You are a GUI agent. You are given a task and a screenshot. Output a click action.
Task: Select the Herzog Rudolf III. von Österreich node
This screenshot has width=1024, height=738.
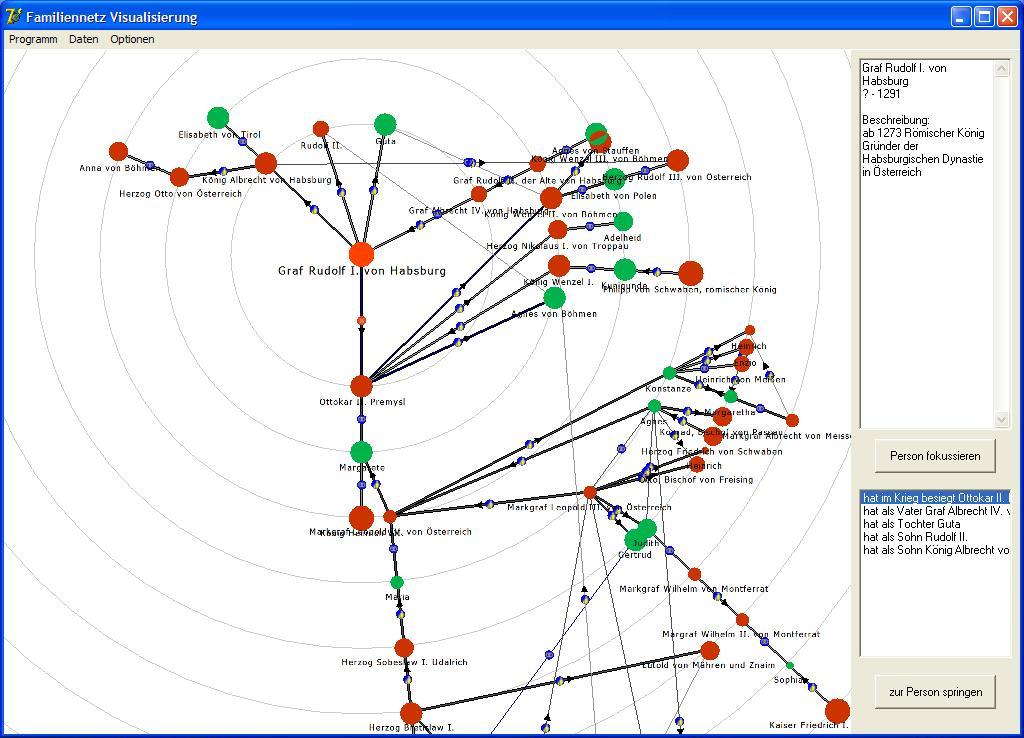(678, 160)
